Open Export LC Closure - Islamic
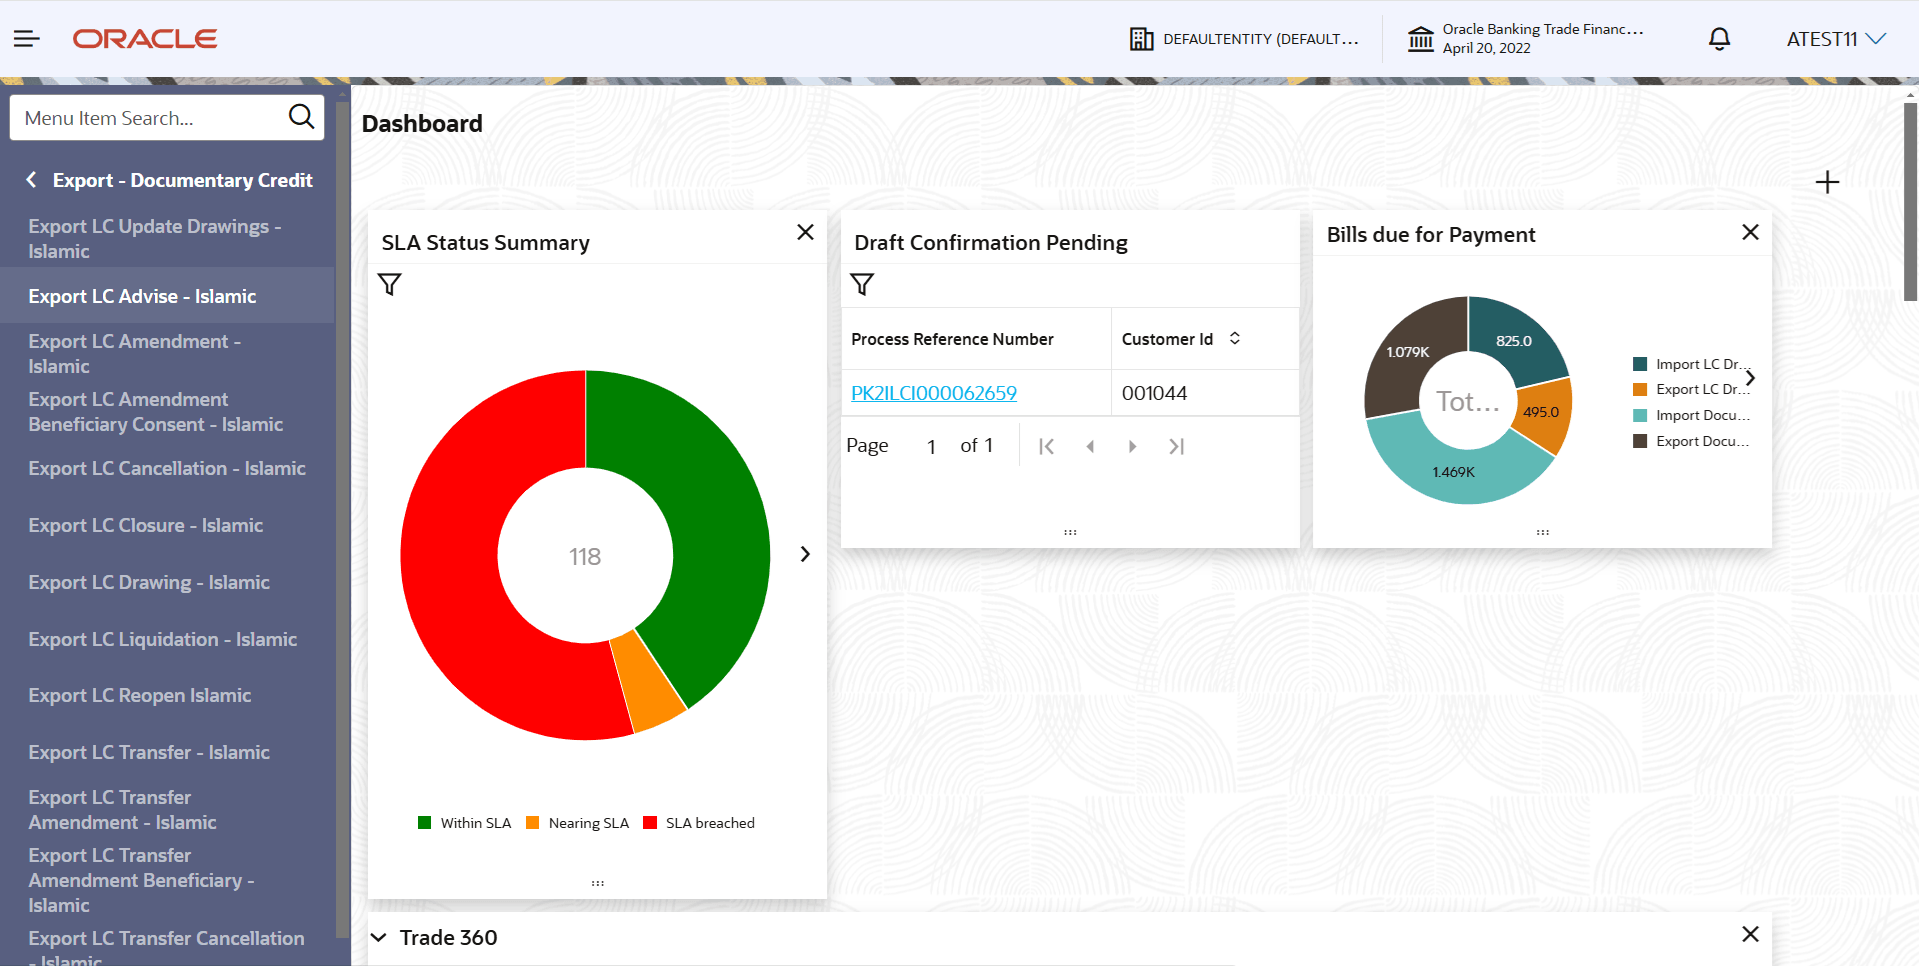Viewport: 1919px width, 966px height. [167, 525]
